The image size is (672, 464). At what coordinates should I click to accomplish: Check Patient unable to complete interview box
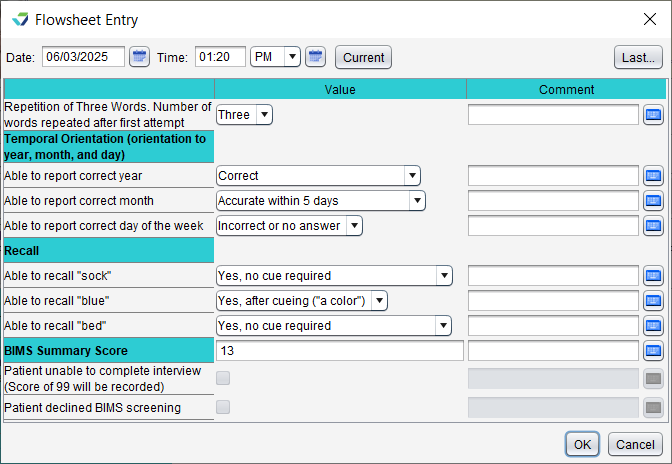(x=223, y=378)
